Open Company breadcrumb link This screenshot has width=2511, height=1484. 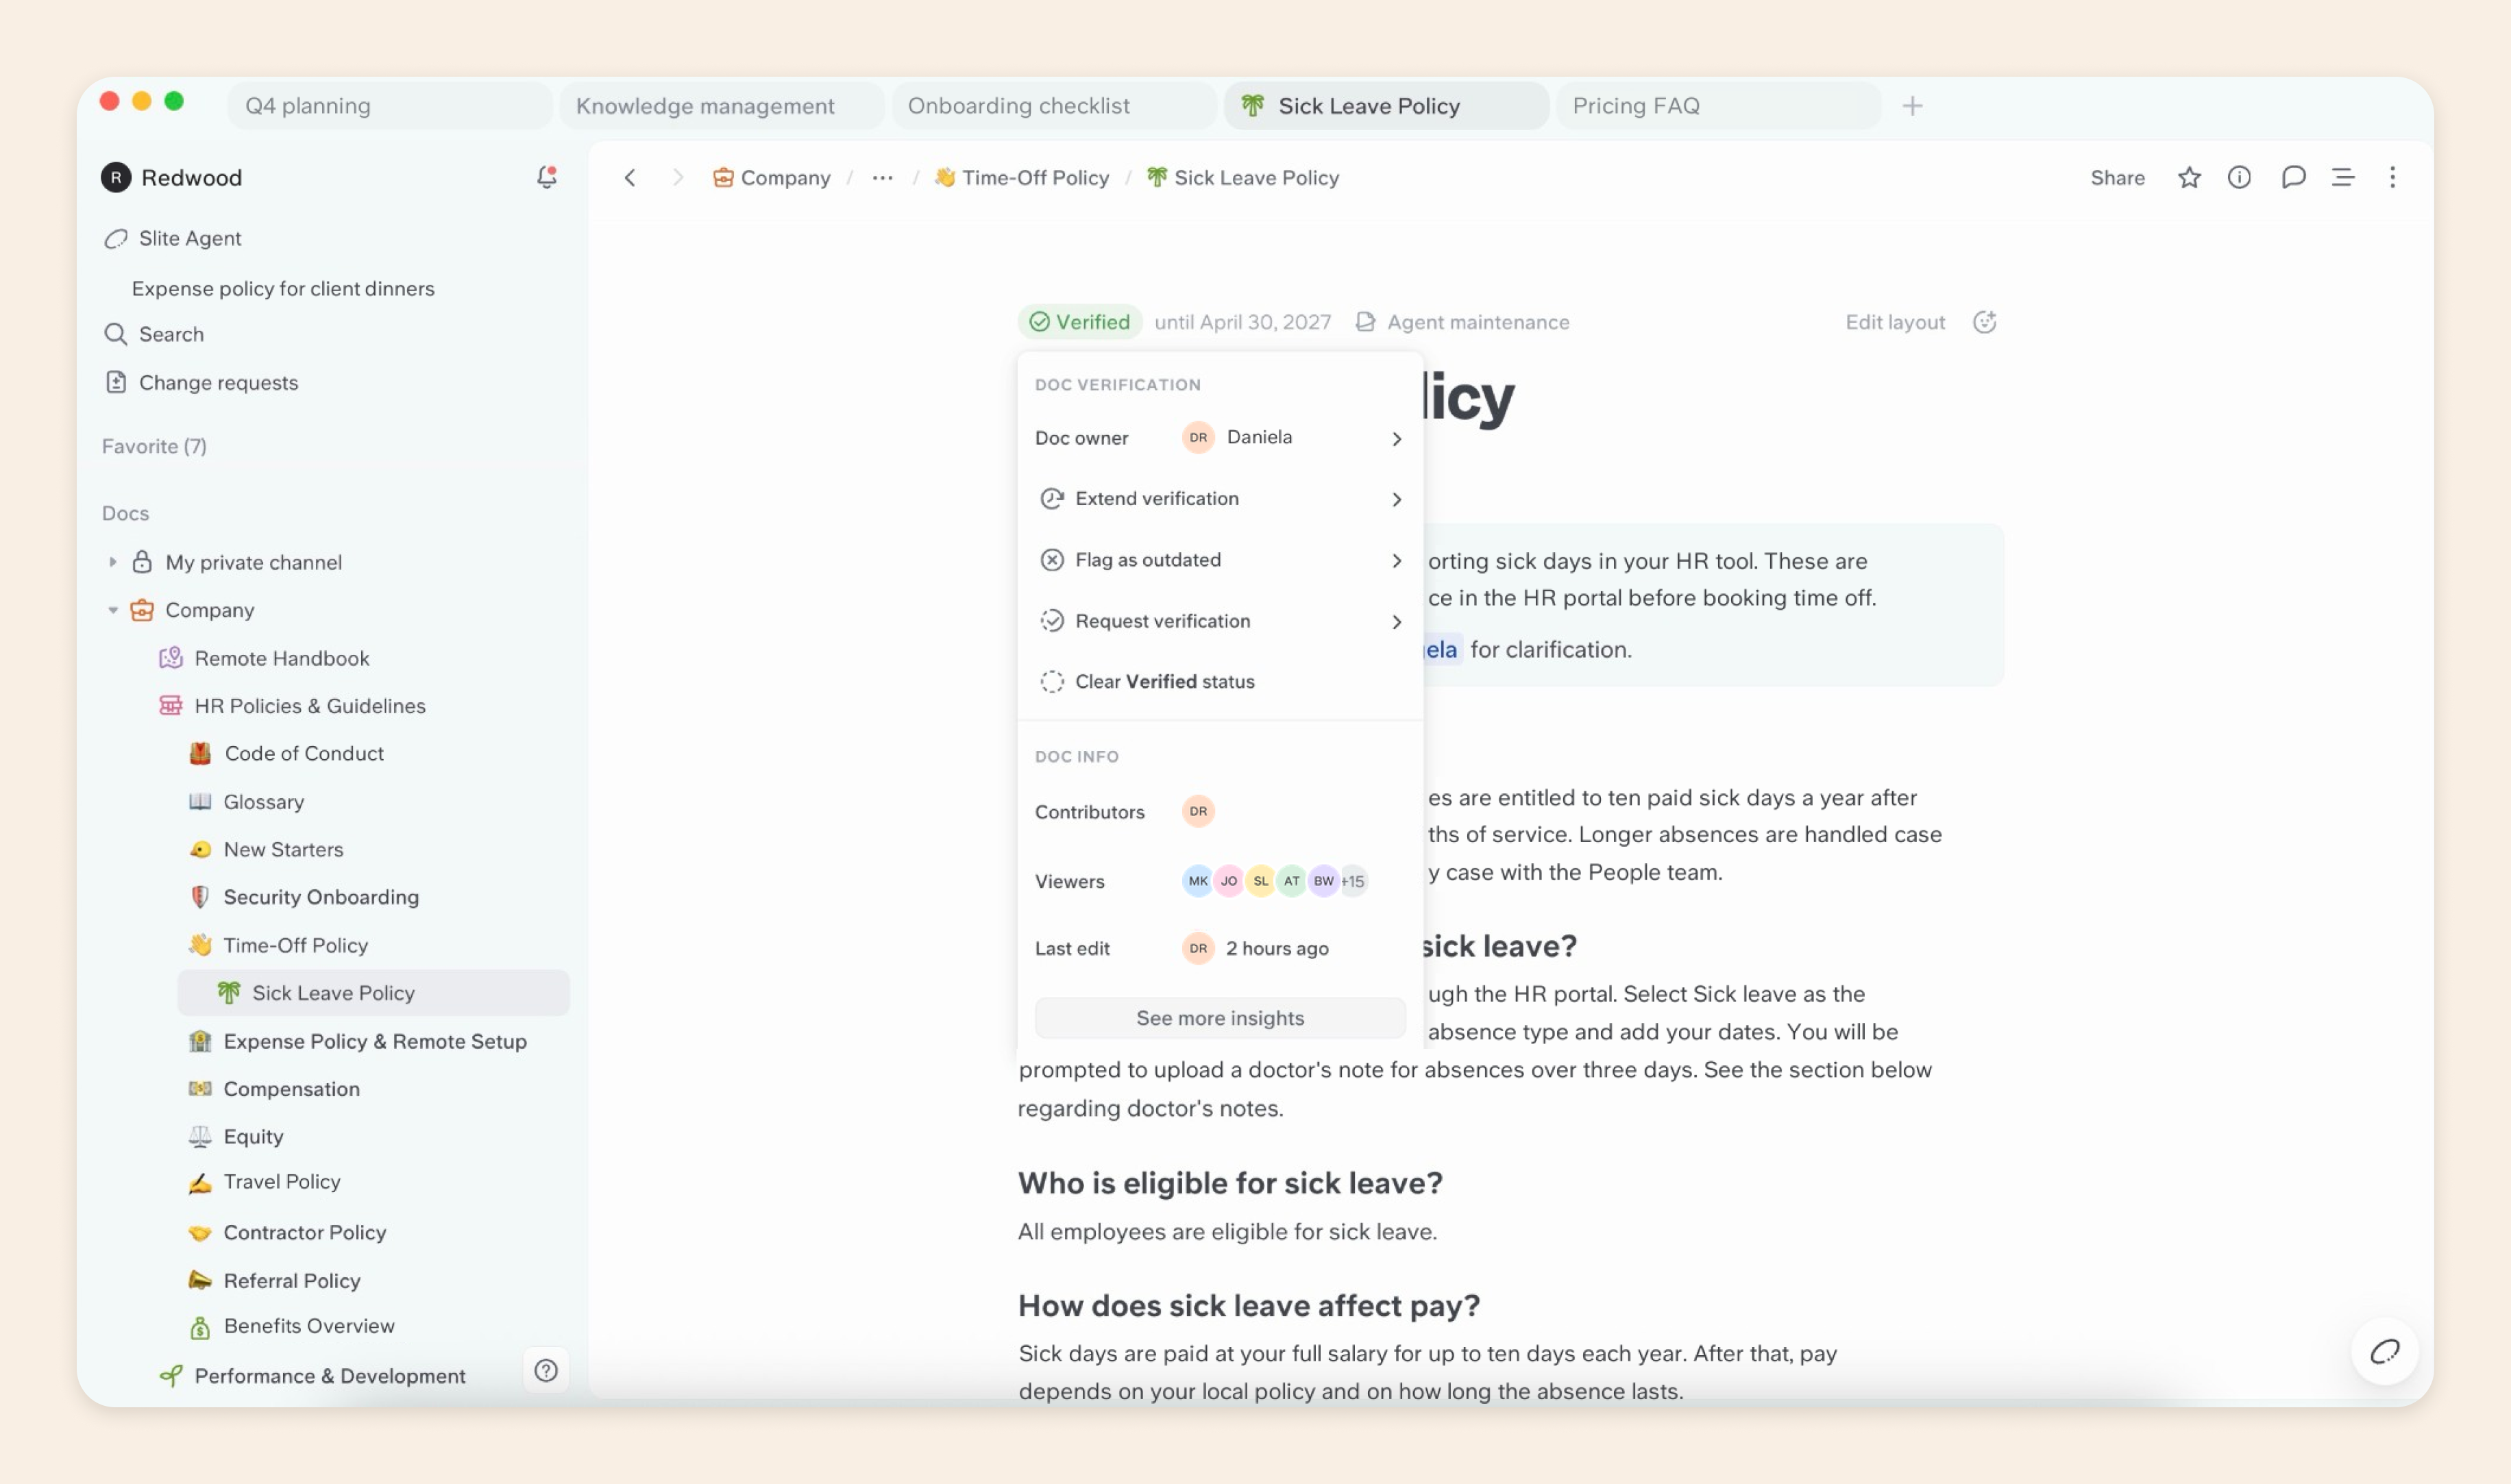(771, 178)
